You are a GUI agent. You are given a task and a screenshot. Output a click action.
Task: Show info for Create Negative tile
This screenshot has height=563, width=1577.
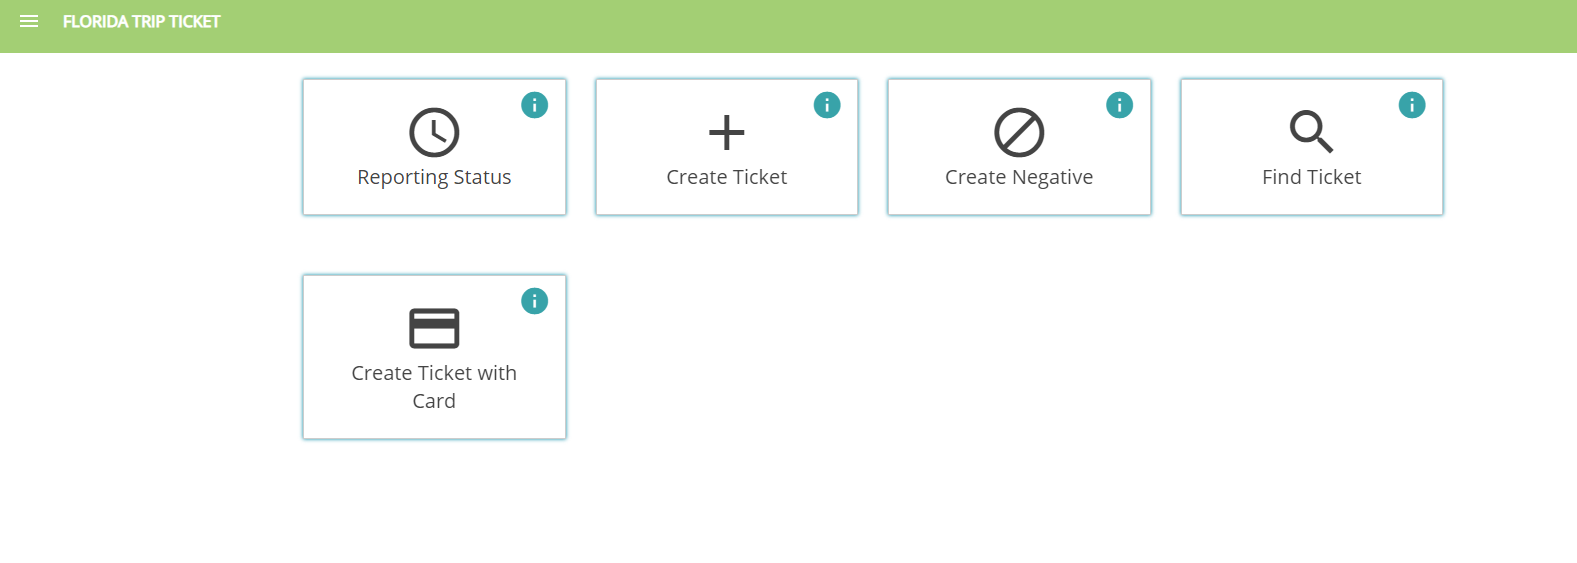click(x=1119, y=105)
